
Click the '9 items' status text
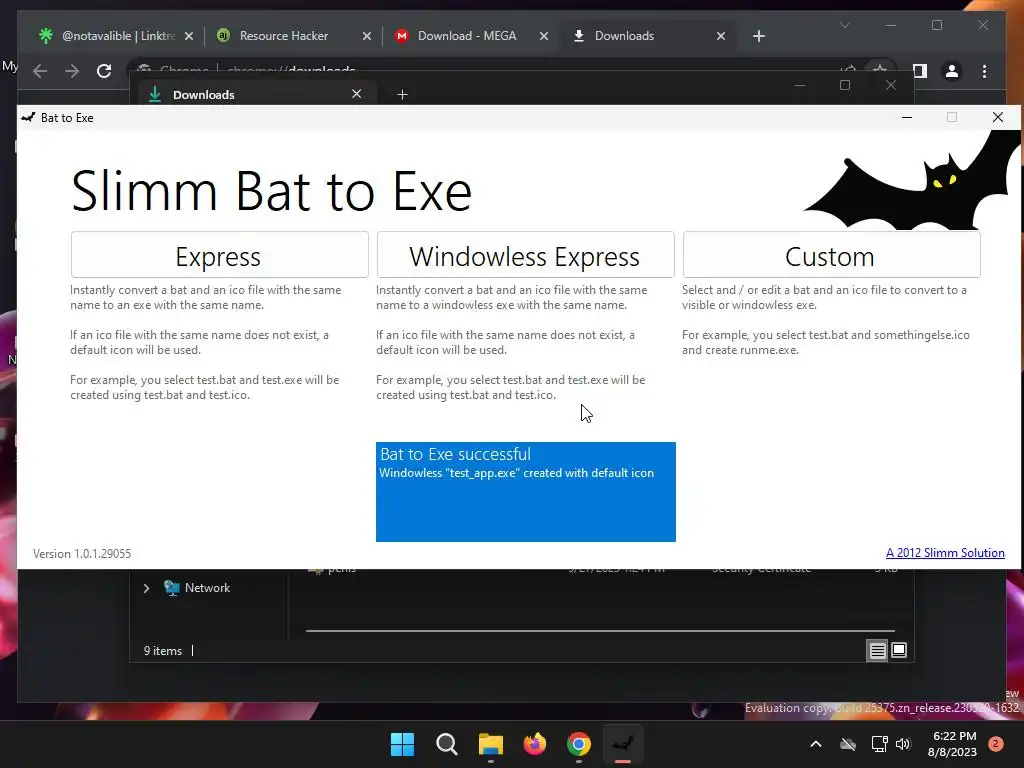[x=163, y=651]
